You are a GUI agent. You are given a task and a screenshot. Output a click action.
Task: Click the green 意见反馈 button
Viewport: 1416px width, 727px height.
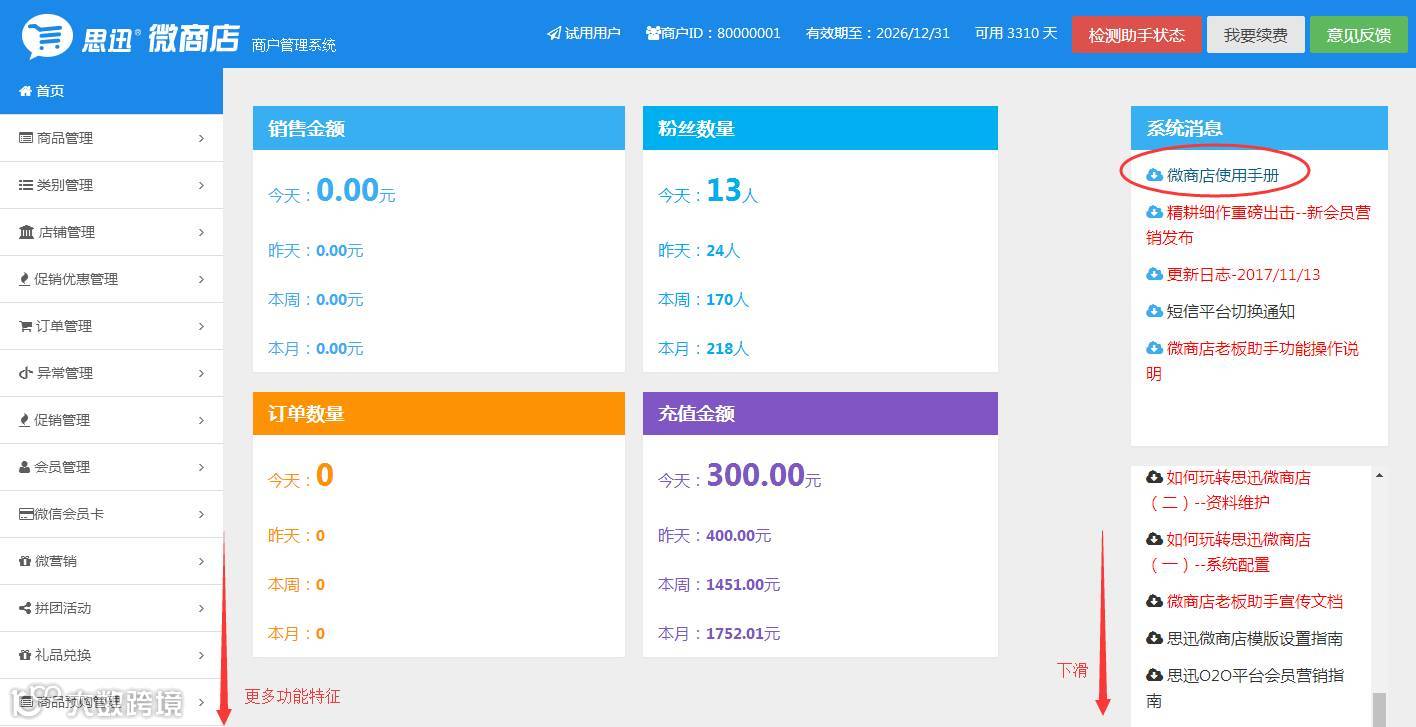[x=1359, y=35]
